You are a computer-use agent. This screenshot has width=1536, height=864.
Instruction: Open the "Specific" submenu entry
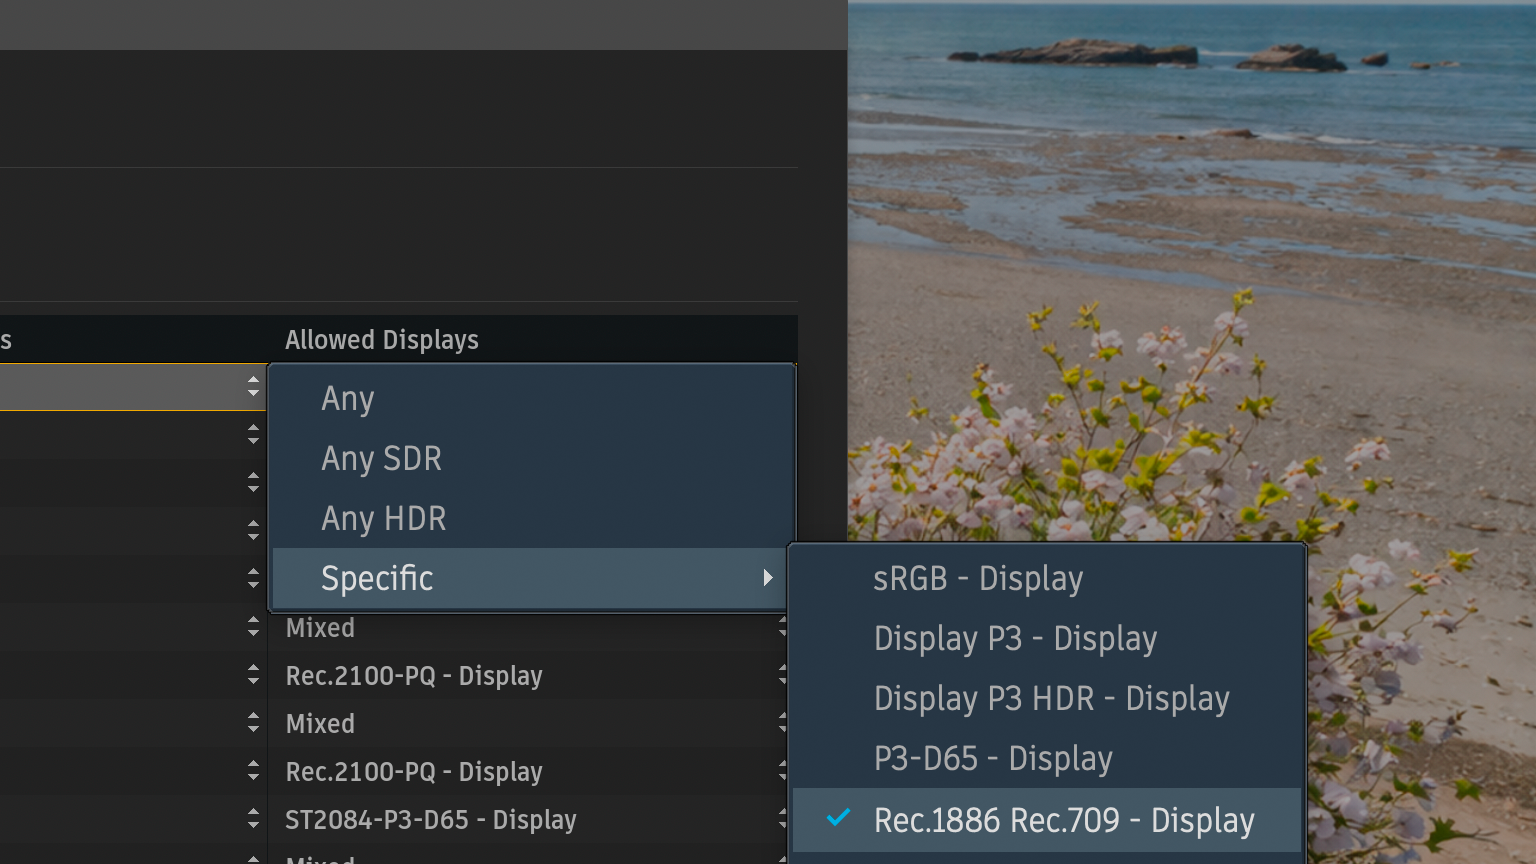tap(377, 578)
